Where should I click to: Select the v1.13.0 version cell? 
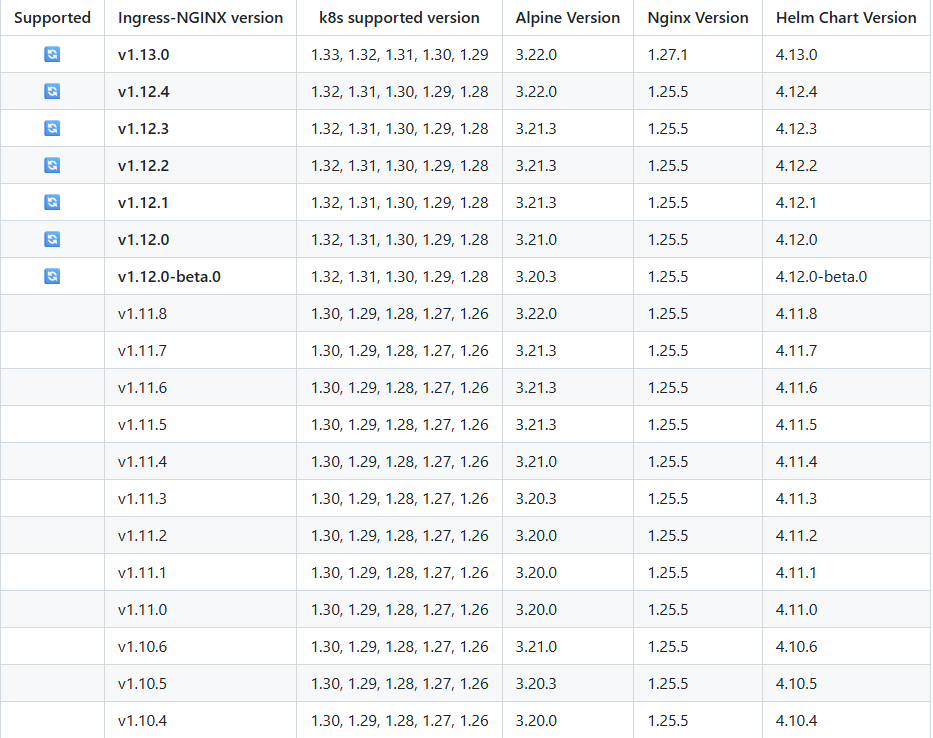pyautogui.click(x=143, y=55)
